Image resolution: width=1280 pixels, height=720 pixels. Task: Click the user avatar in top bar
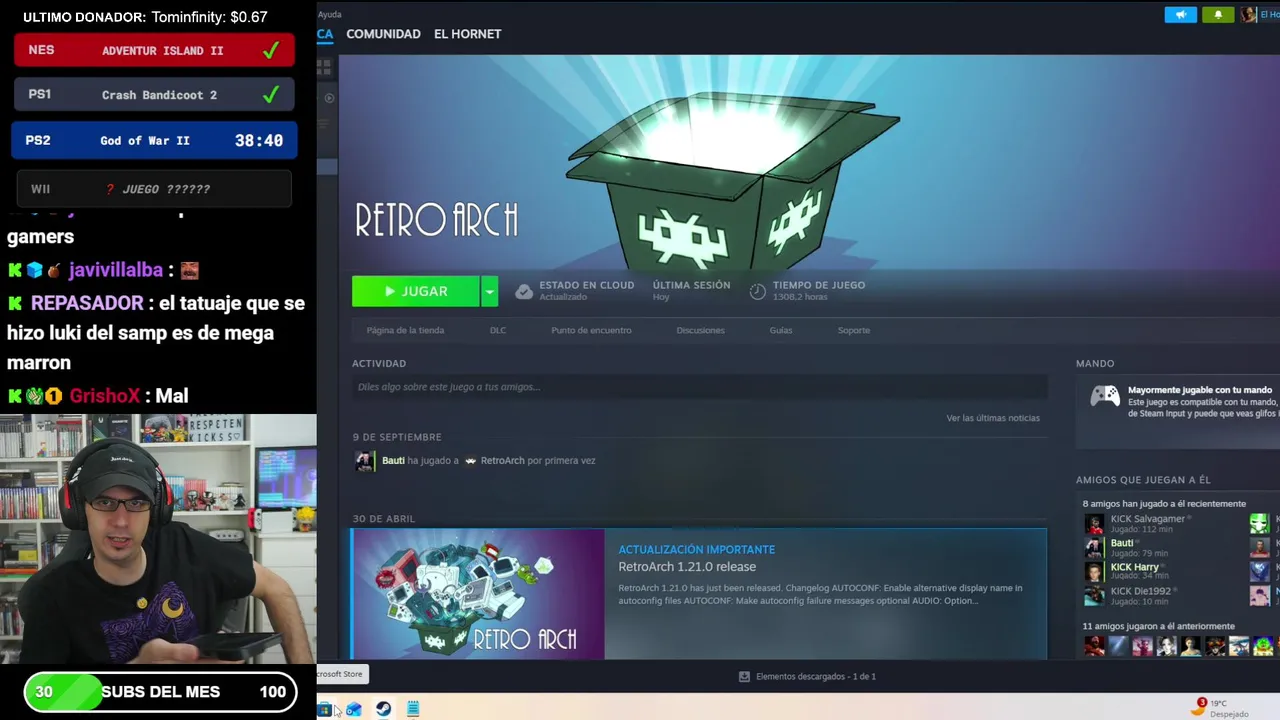(x=1249, y=15)
